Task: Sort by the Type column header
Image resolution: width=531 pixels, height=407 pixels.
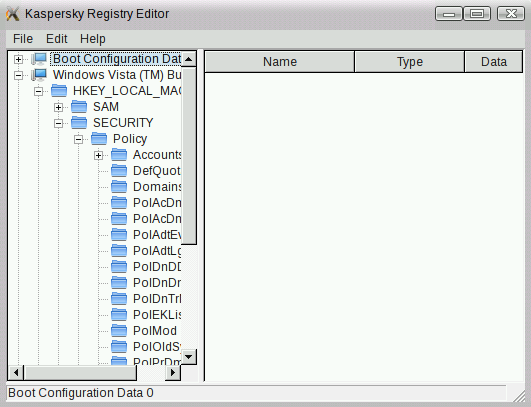Action: [x=409, y=62]
